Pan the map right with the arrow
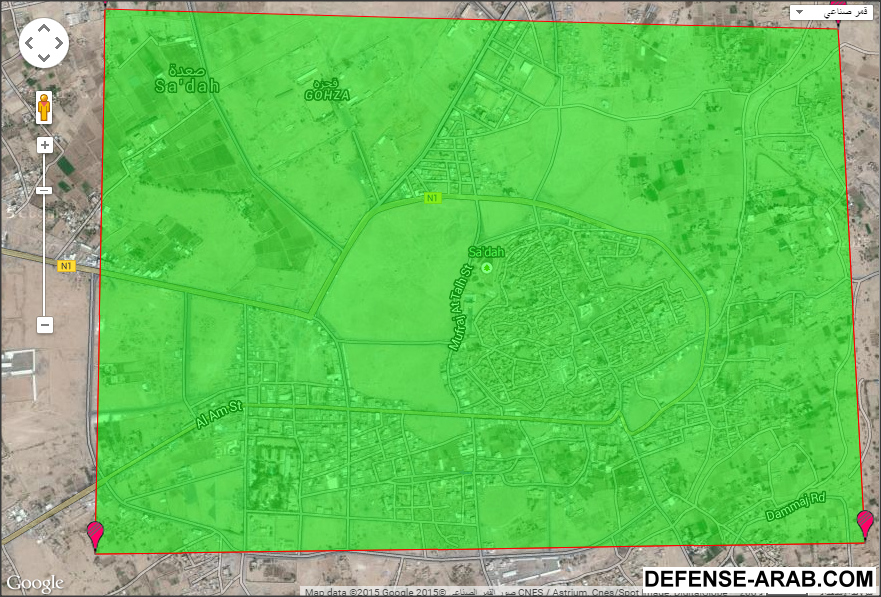This screenshot has height=597, width=881. (60, 44)
